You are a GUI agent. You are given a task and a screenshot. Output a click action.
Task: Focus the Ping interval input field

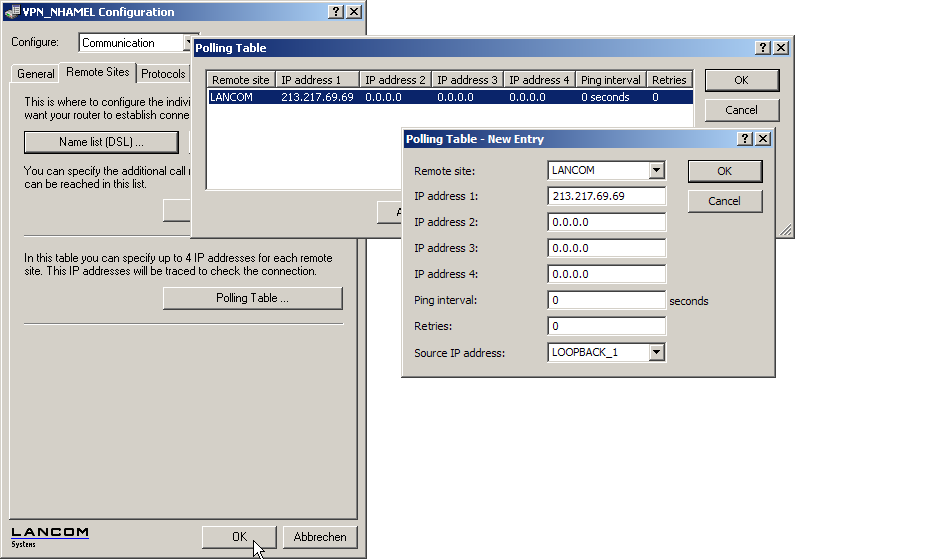coord(607,300)
